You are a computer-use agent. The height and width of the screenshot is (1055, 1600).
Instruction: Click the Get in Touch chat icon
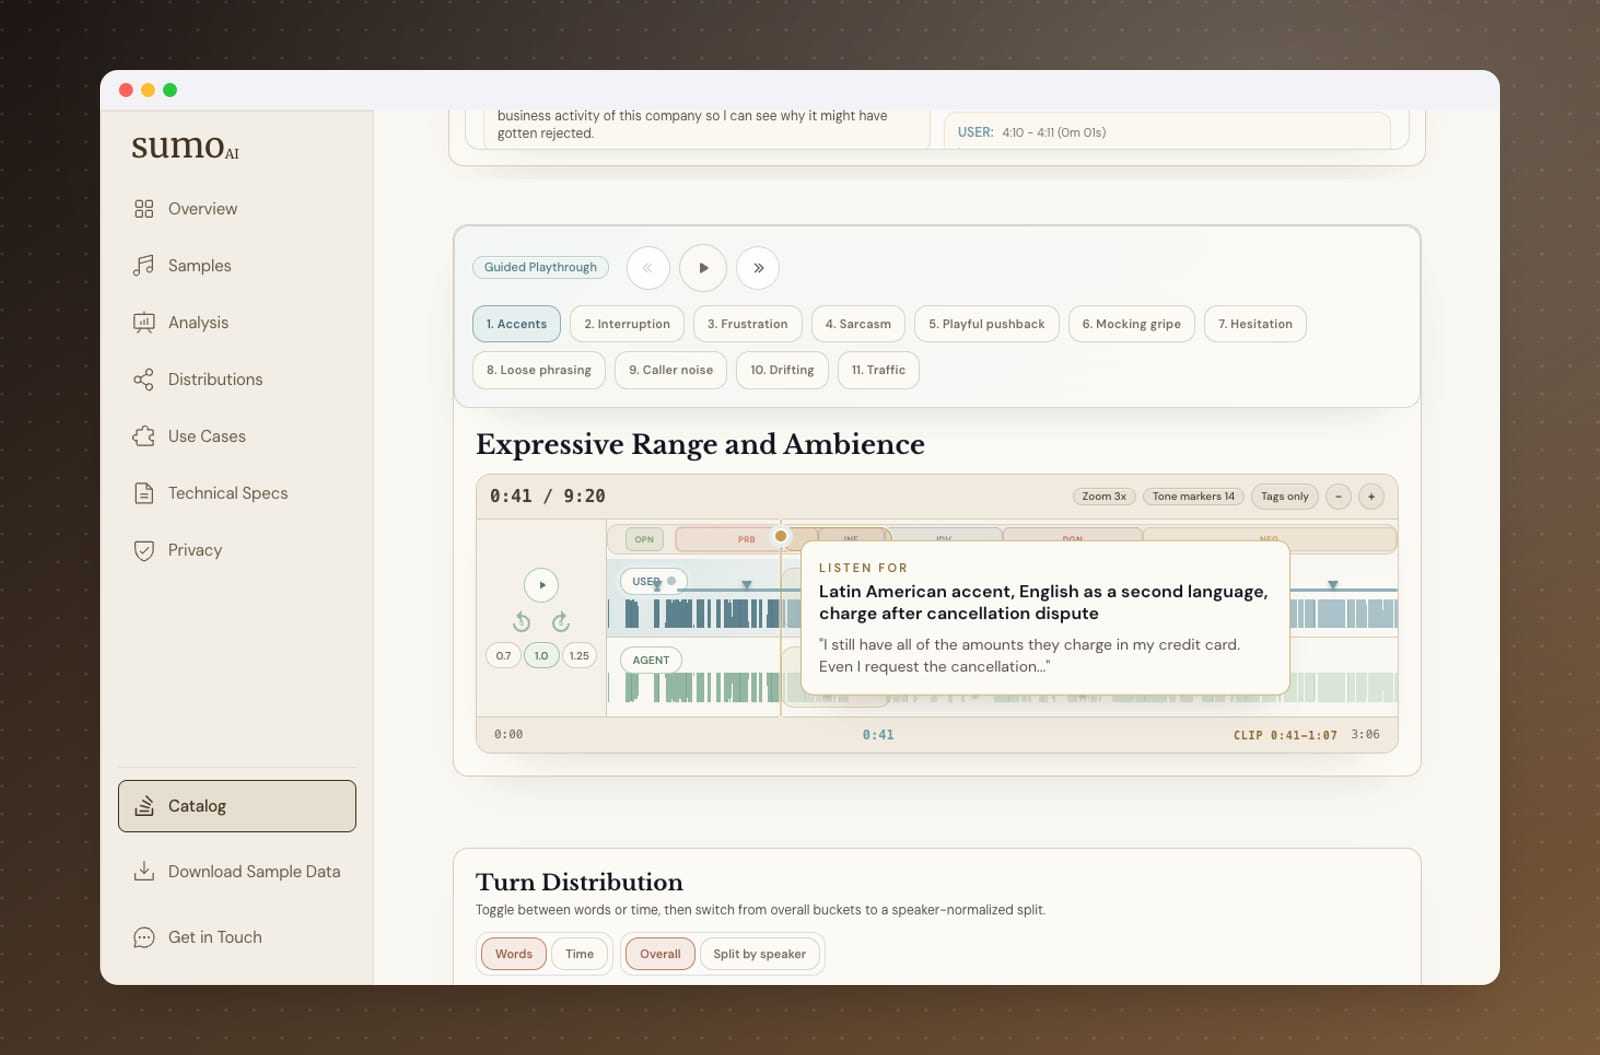(x=144, y=937)
